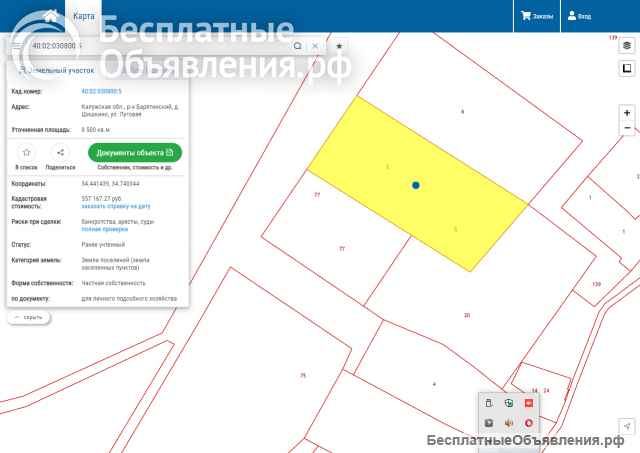The height and width of the screenshot is (453, 640).
Task: Click the magnifier search icon
Action: click(x=298, y=46)
